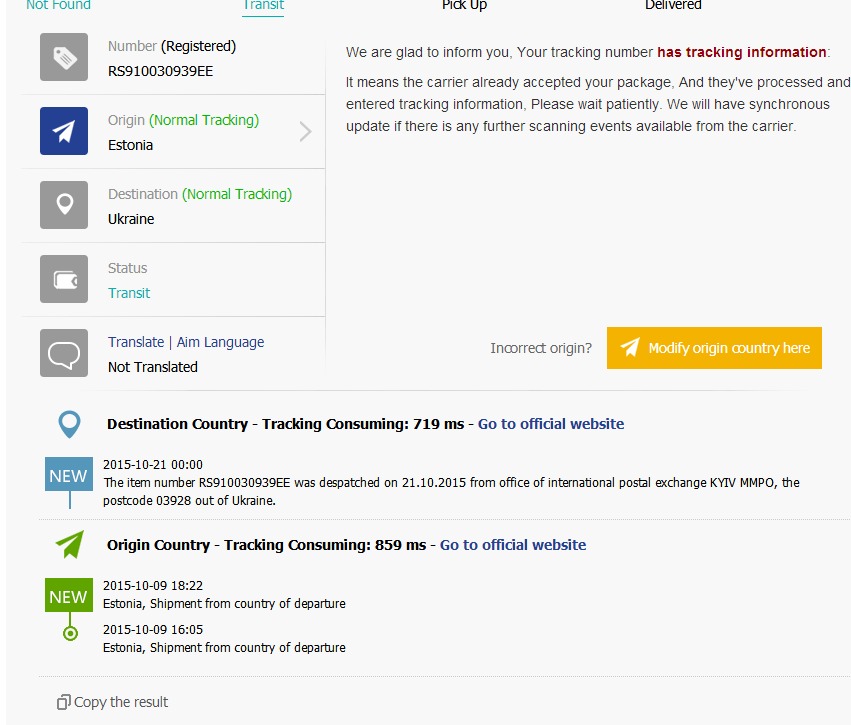
Task: Click the green circle marker at 16:05 event
Action: pyautogui.click(x=70, y=633)
